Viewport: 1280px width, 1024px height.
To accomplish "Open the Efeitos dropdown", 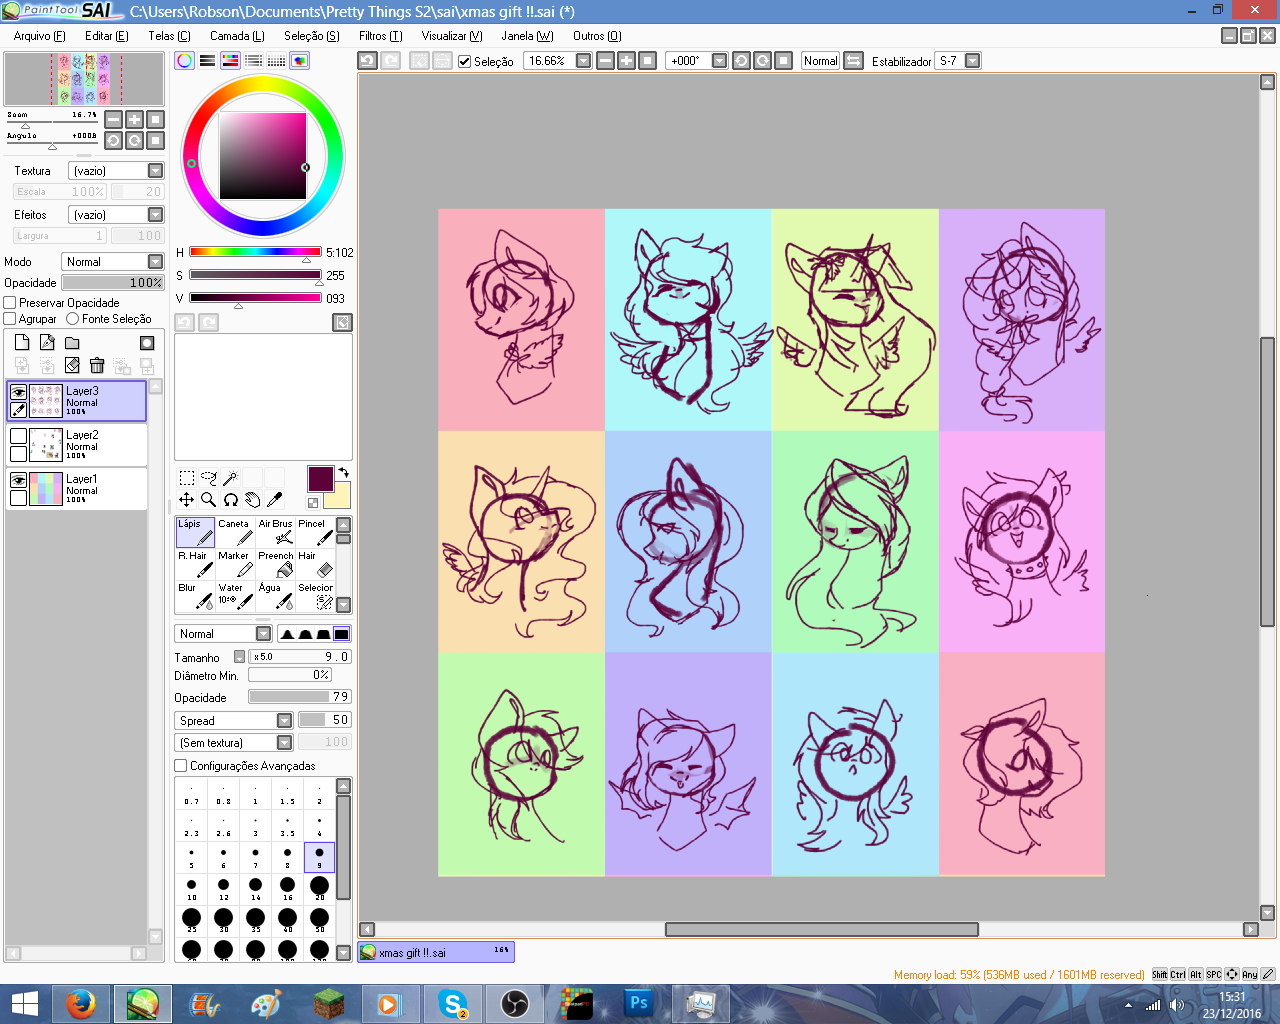I will point(116,215).
